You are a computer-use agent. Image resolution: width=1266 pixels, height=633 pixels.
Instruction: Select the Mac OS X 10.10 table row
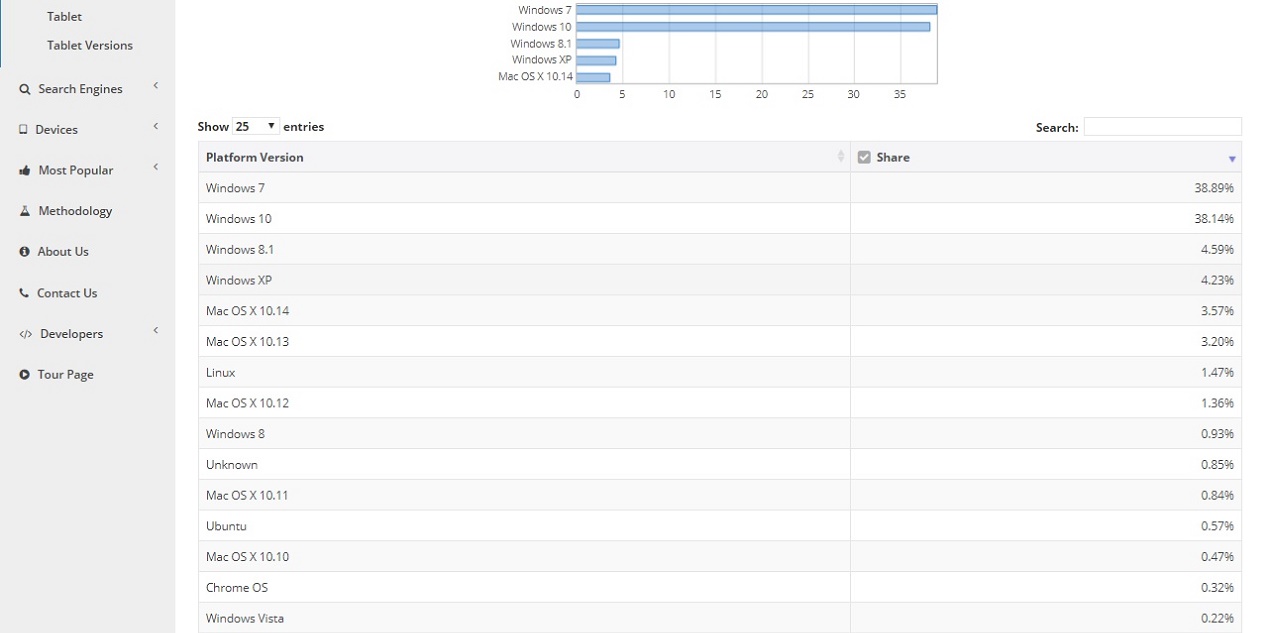click(x=720, y=557)
